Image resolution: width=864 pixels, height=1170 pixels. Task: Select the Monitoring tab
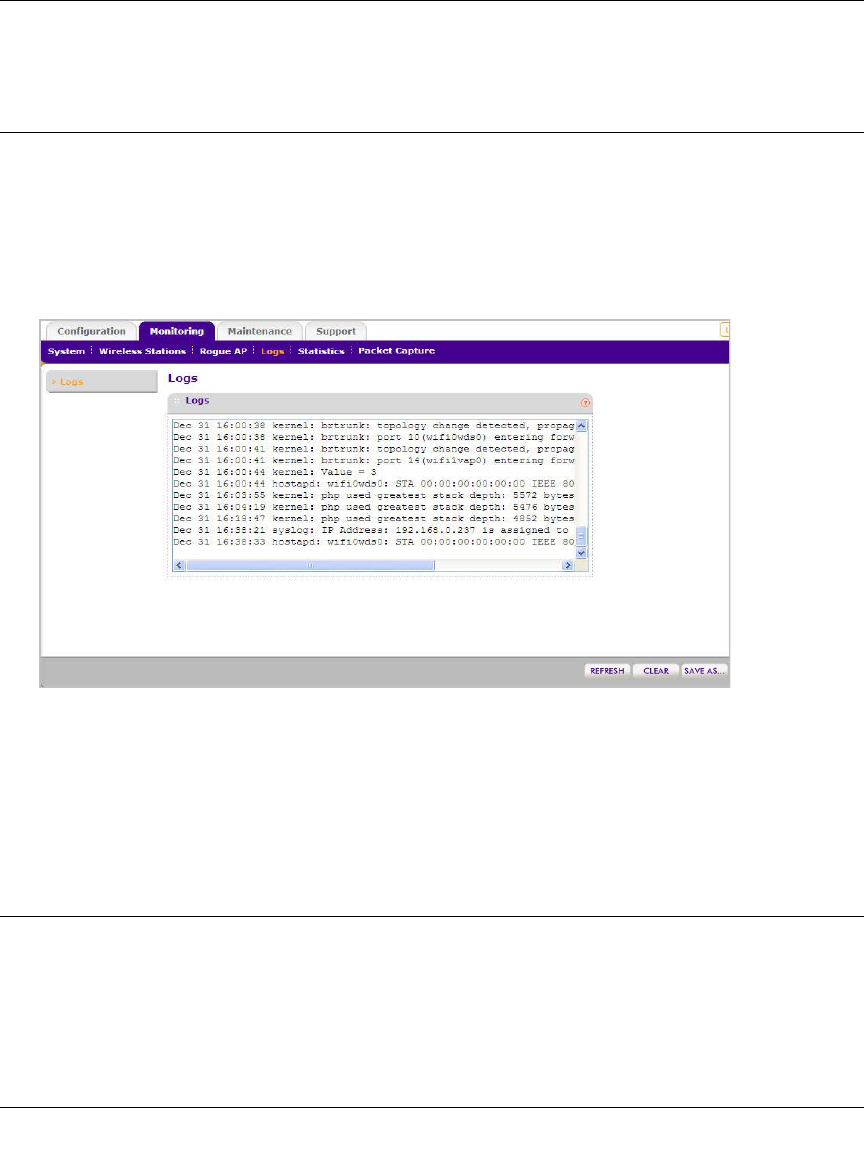pos(177,331)
